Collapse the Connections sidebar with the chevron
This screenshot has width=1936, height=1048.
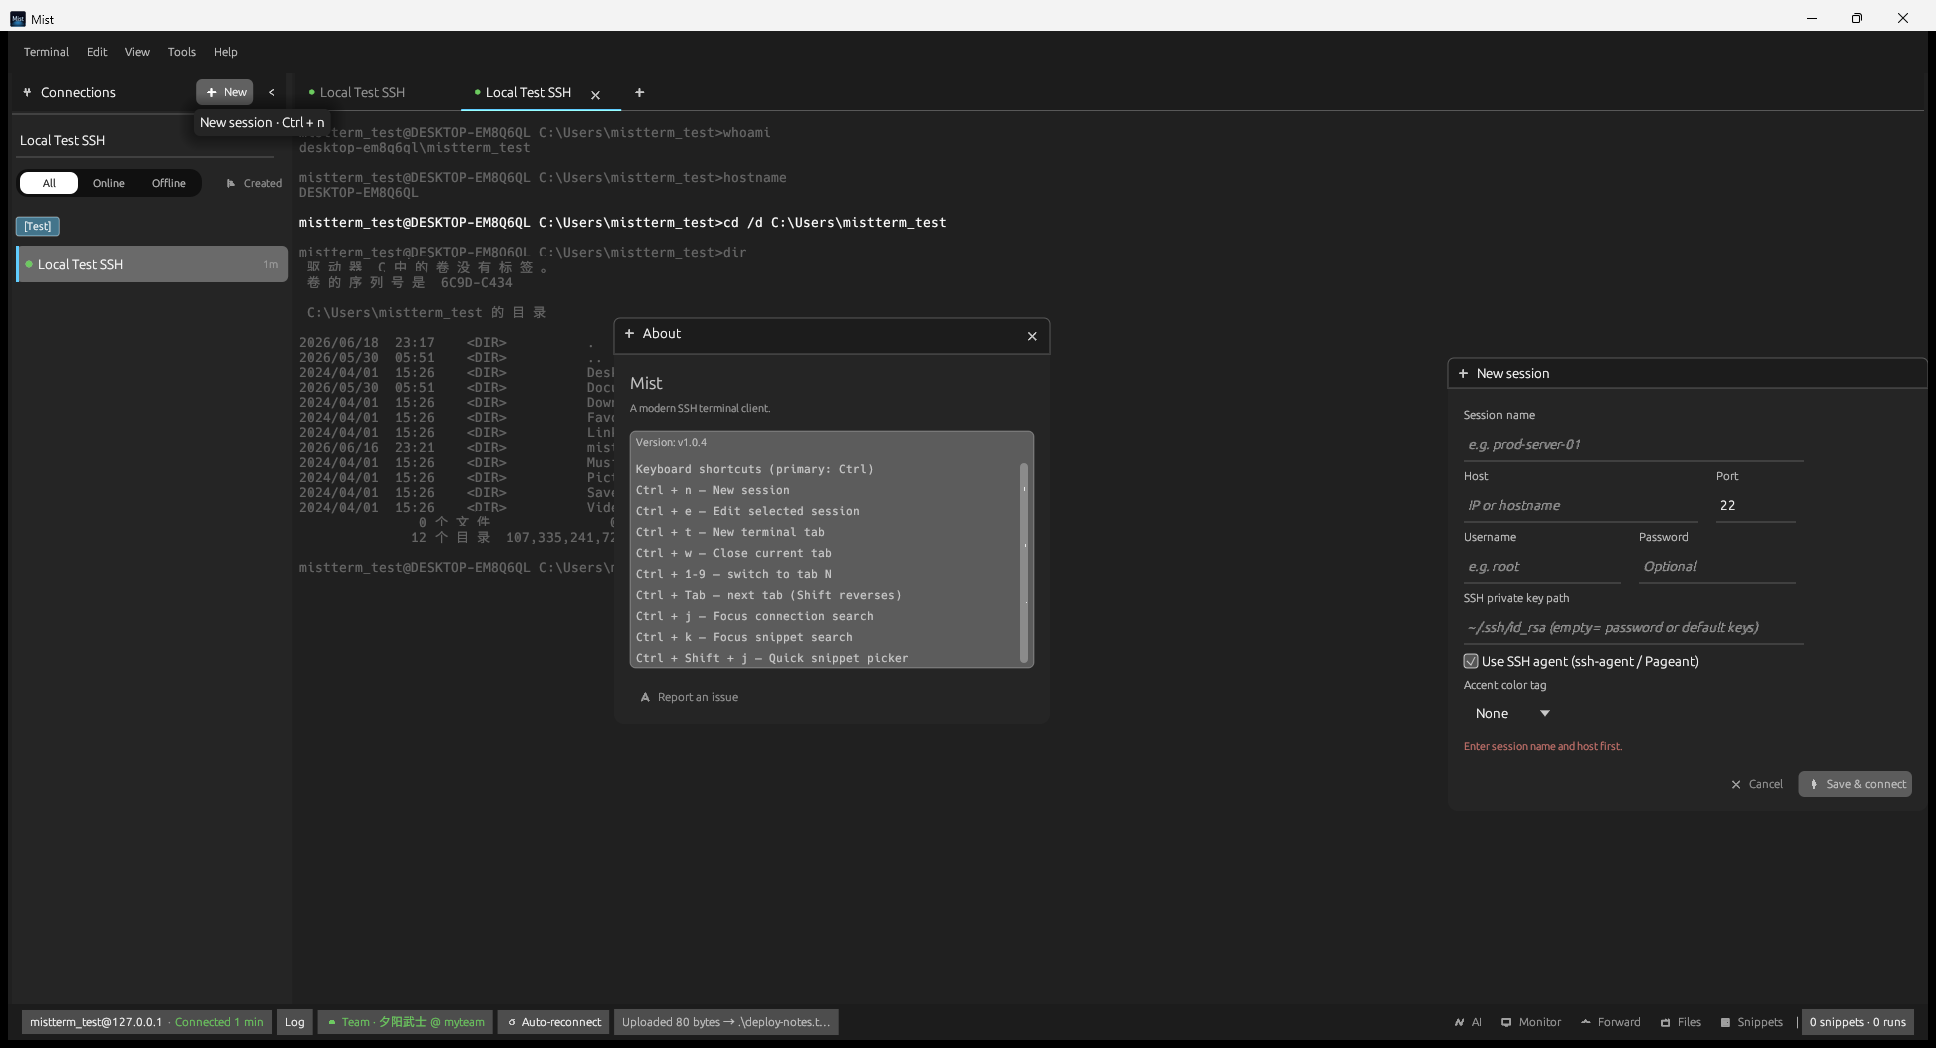(x=271, y=92)
